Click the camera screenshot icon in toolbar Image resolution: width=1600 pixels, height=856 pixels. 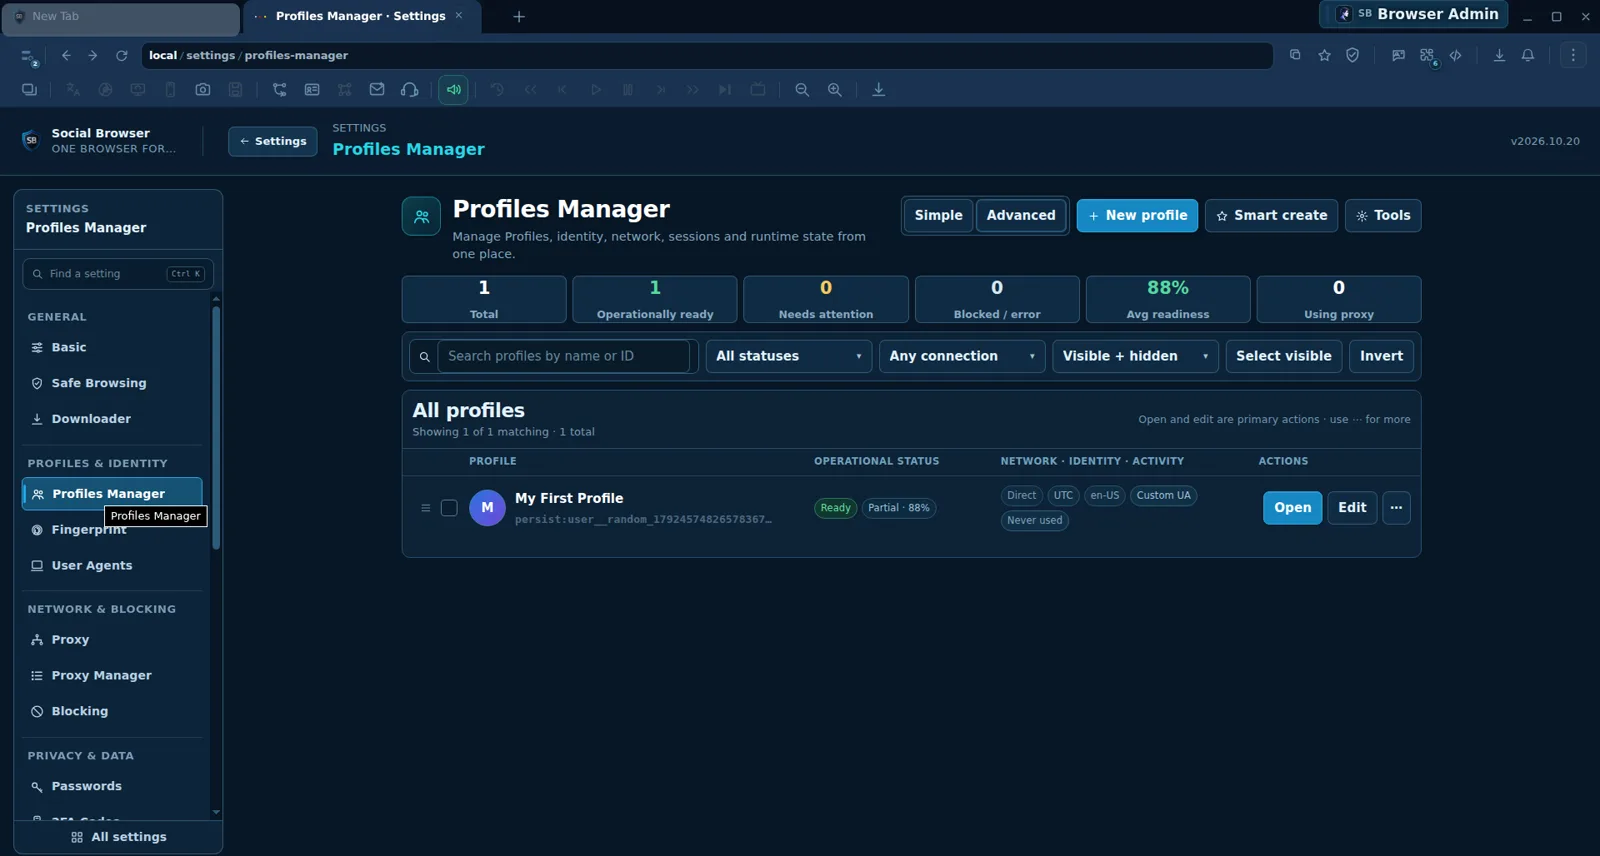coord(203,90)
